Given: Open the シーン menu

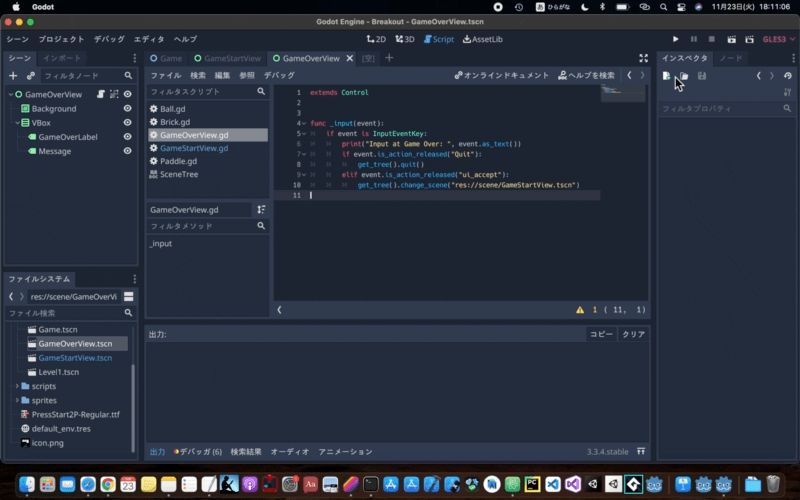Looking at the screenshot, I should pos(17,39).
